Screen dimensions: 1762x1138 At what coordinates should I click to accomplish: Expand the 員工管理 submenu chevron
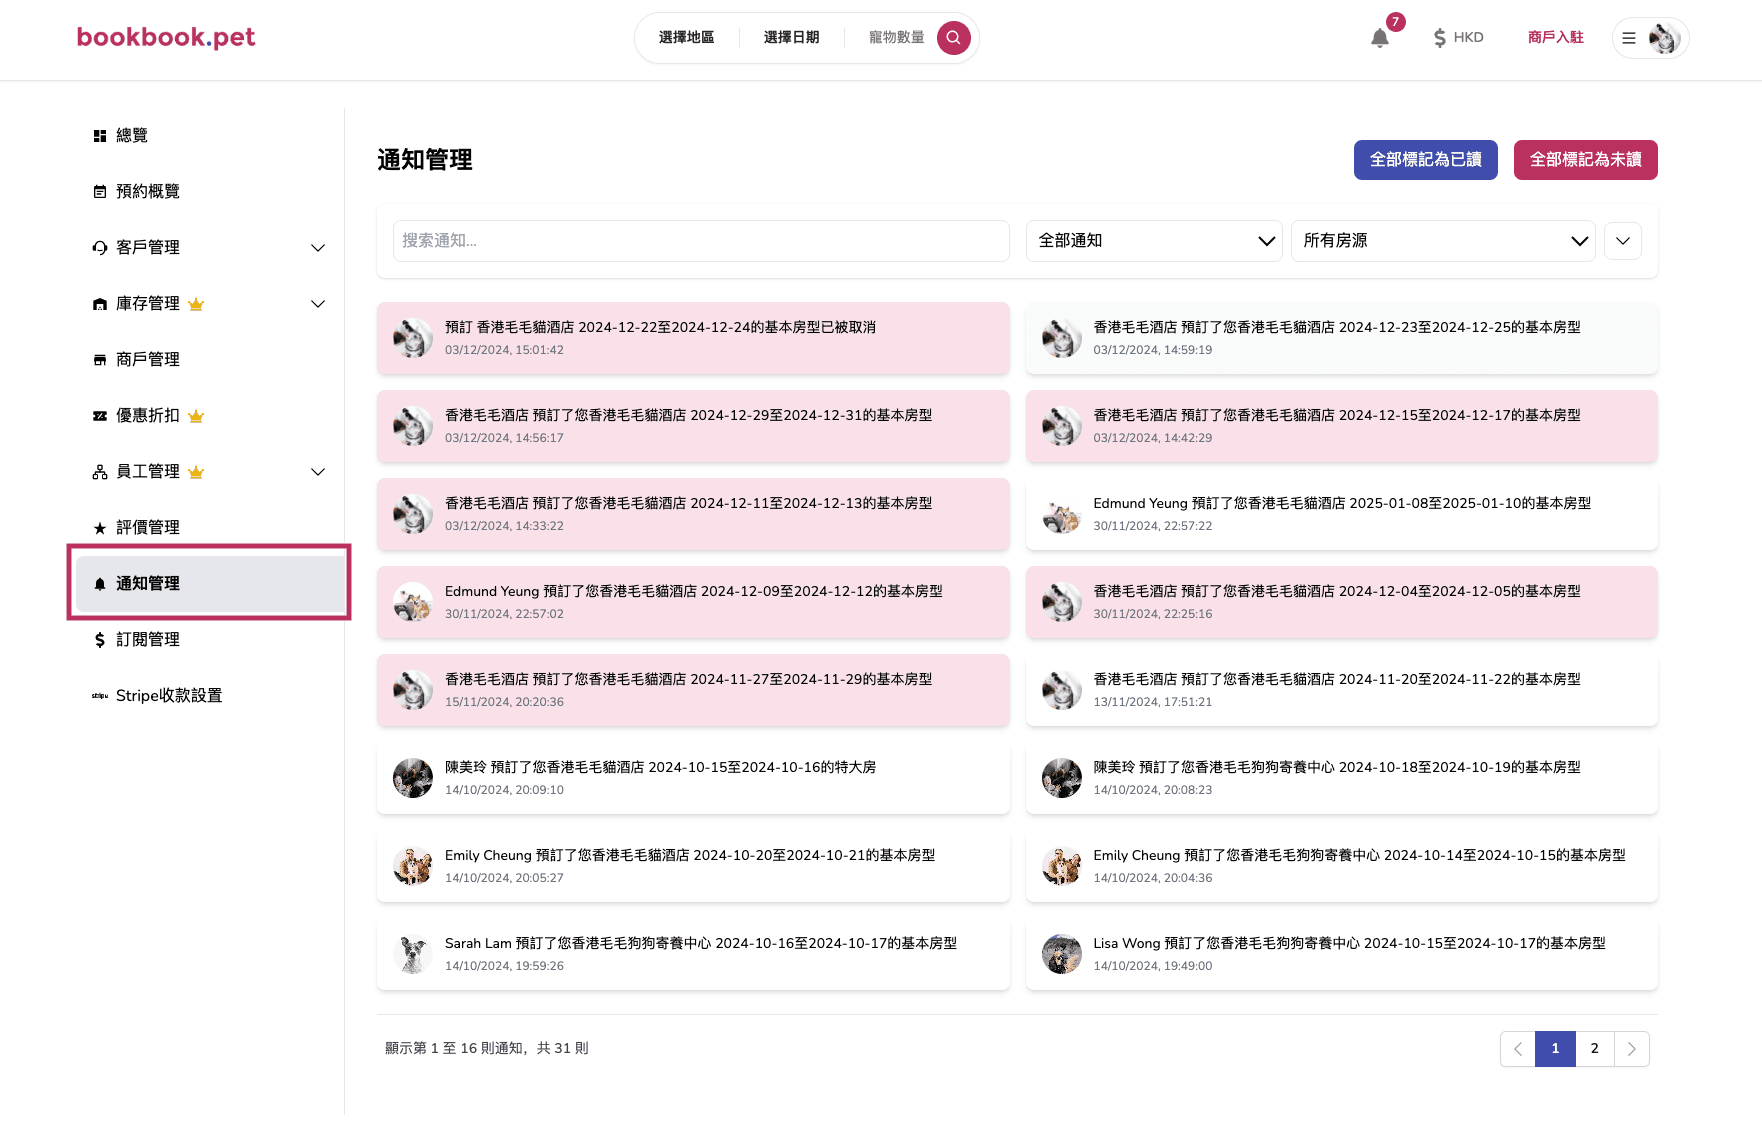click(x=318, y=472)
